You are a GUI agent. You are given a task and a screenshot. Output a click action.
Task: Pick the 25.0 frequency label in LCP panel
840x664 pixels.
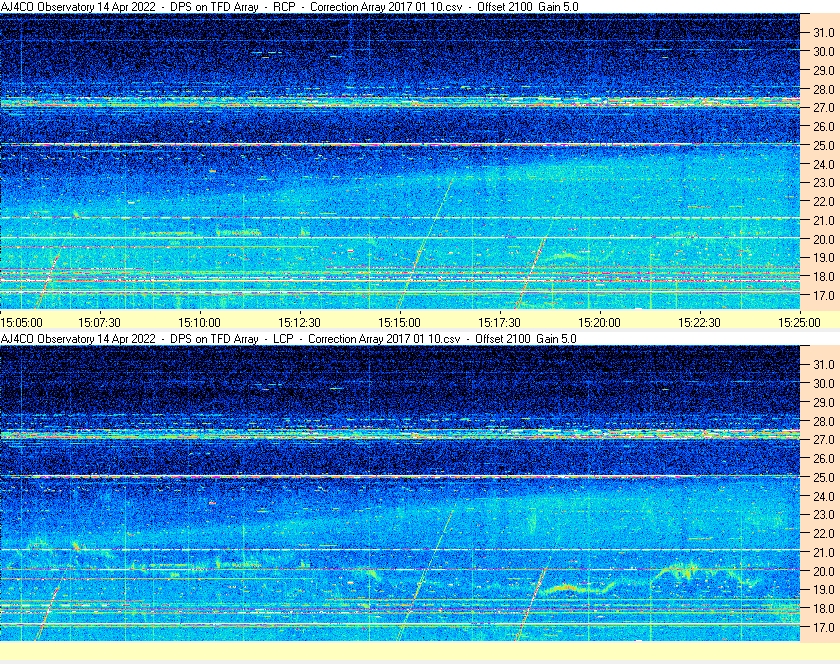(824, 477)
